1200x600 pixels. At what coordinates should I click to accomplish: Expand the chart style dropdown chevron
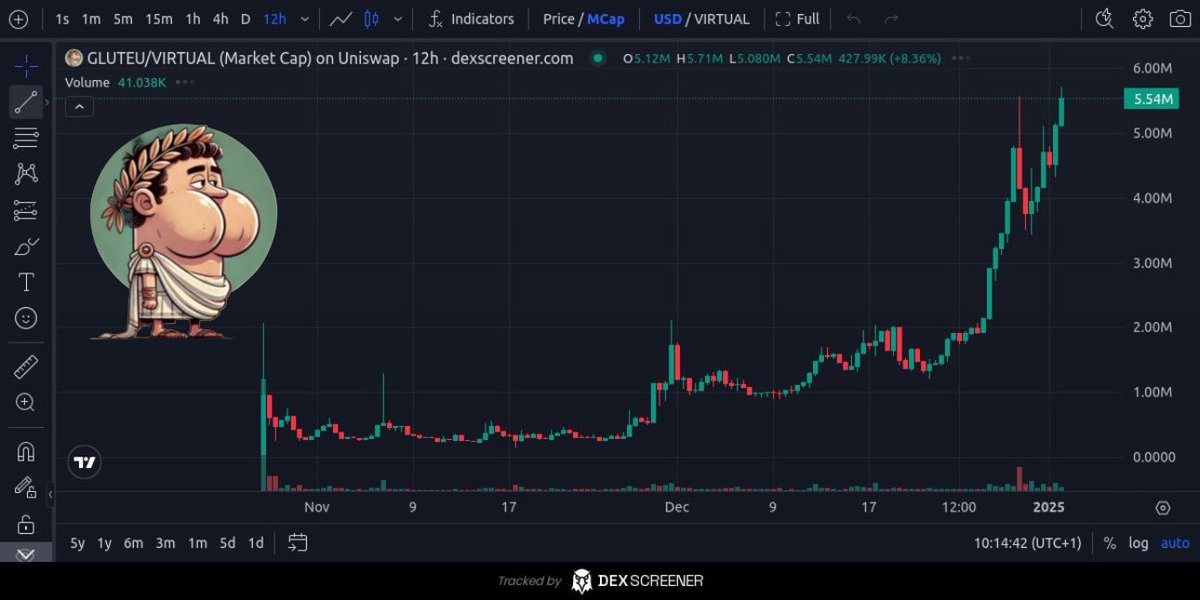tap(399, 19)
